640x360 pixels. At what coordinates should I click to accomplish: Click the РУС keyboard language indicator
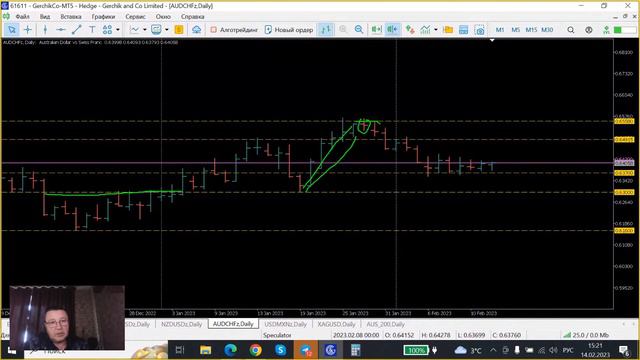[x=568, y=350]
